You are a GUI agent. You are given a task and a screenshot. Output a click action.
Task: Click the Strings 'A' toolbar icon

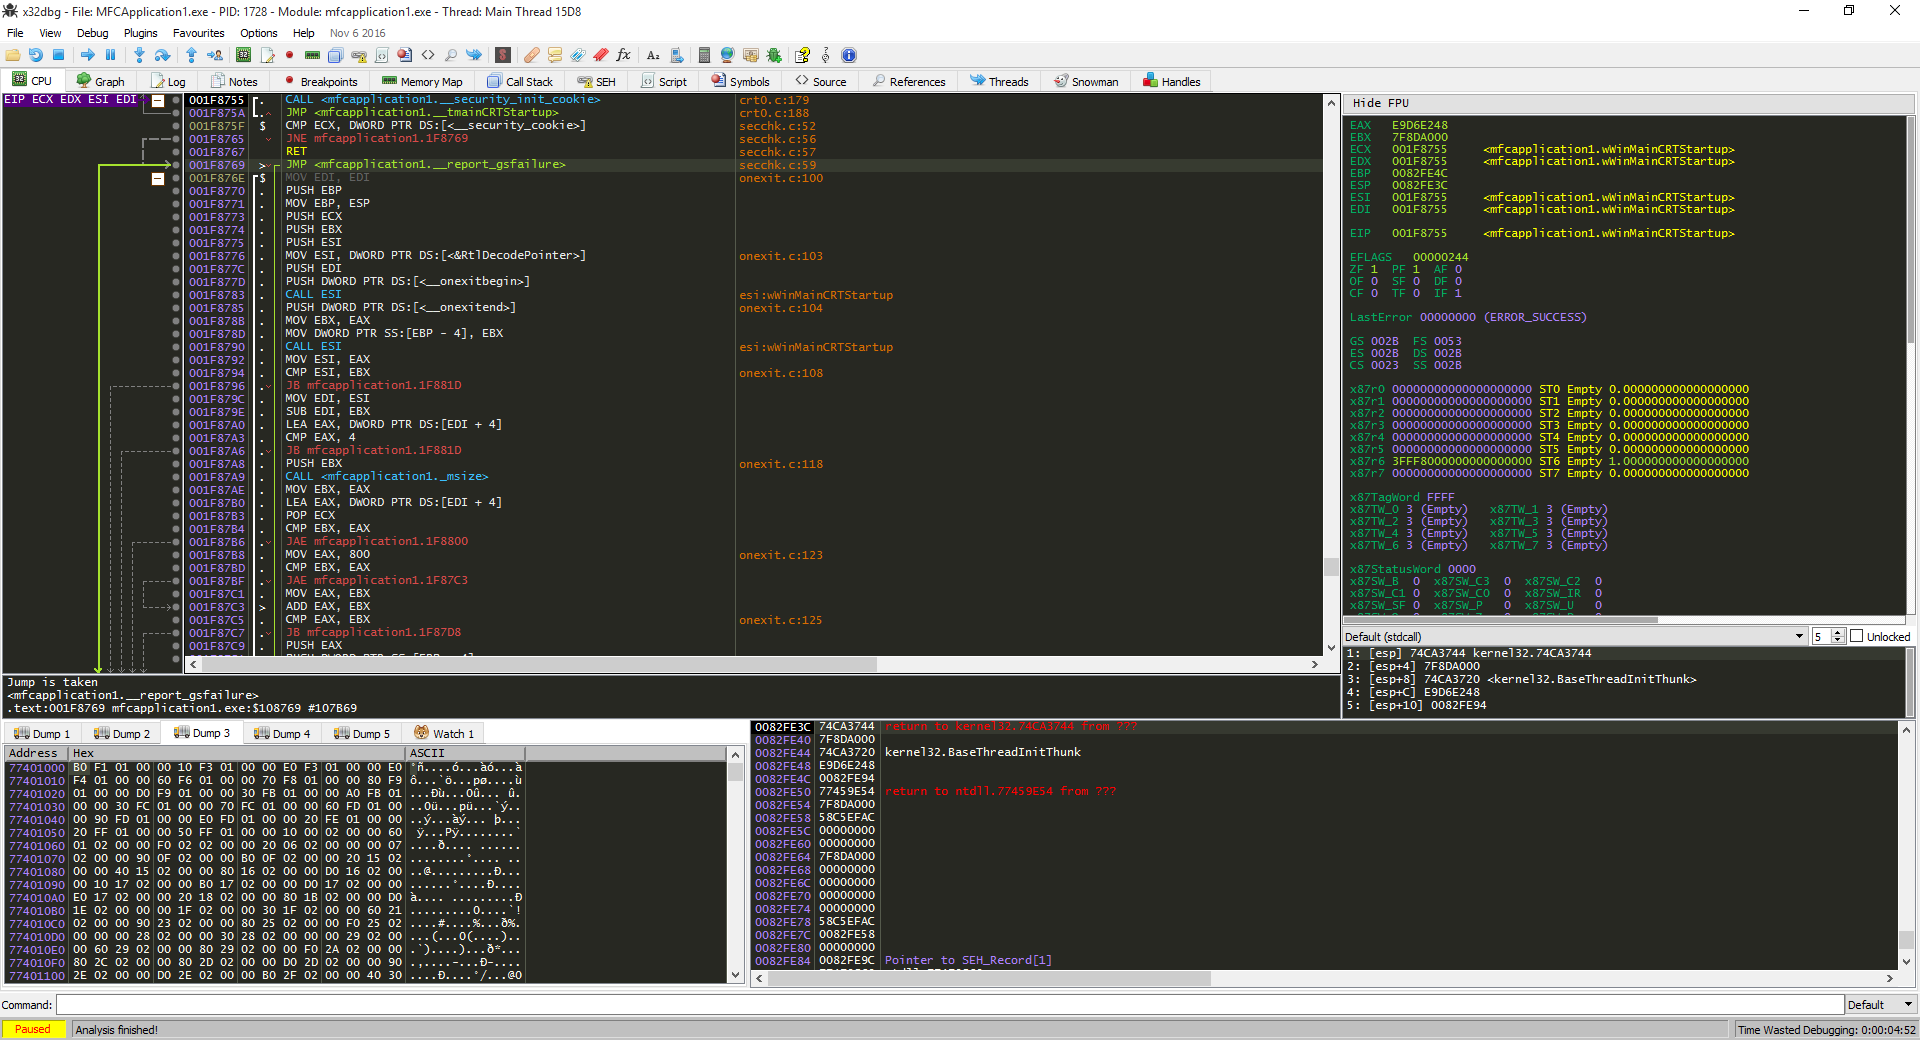click(653, 55)
